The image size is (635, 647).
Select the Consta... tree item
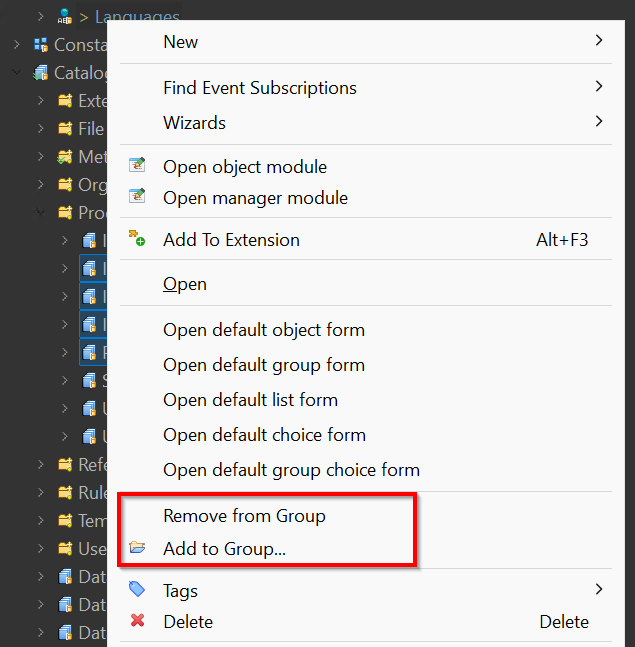point(80,45)
